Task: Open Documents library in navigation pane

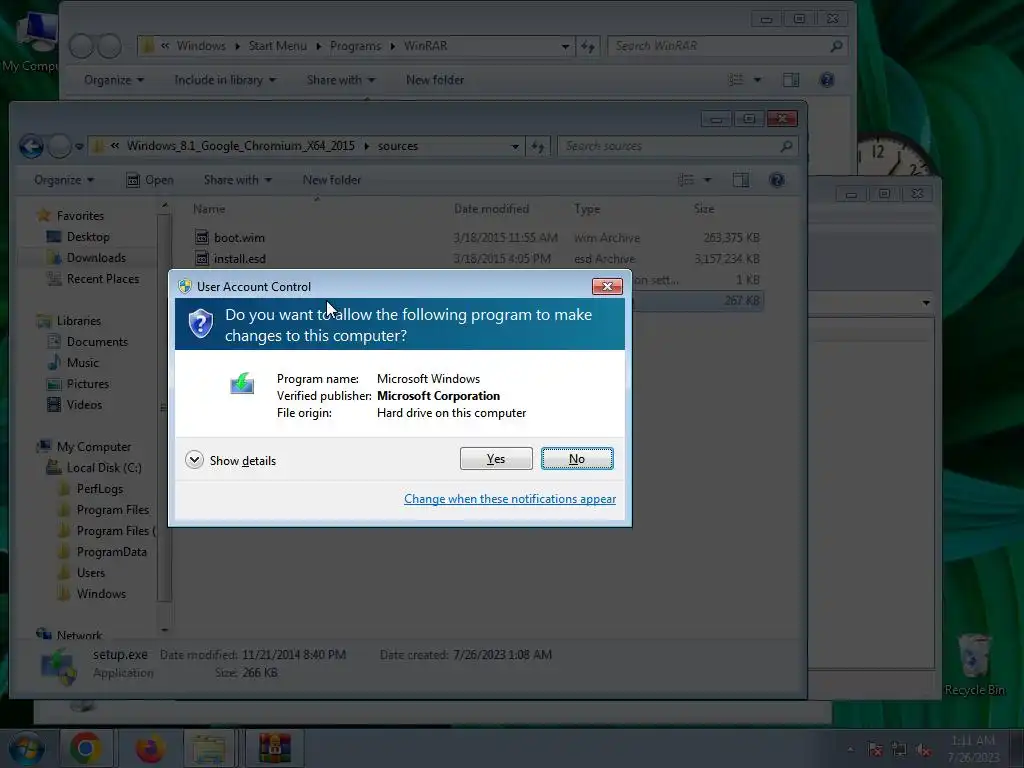Action: 97,342
